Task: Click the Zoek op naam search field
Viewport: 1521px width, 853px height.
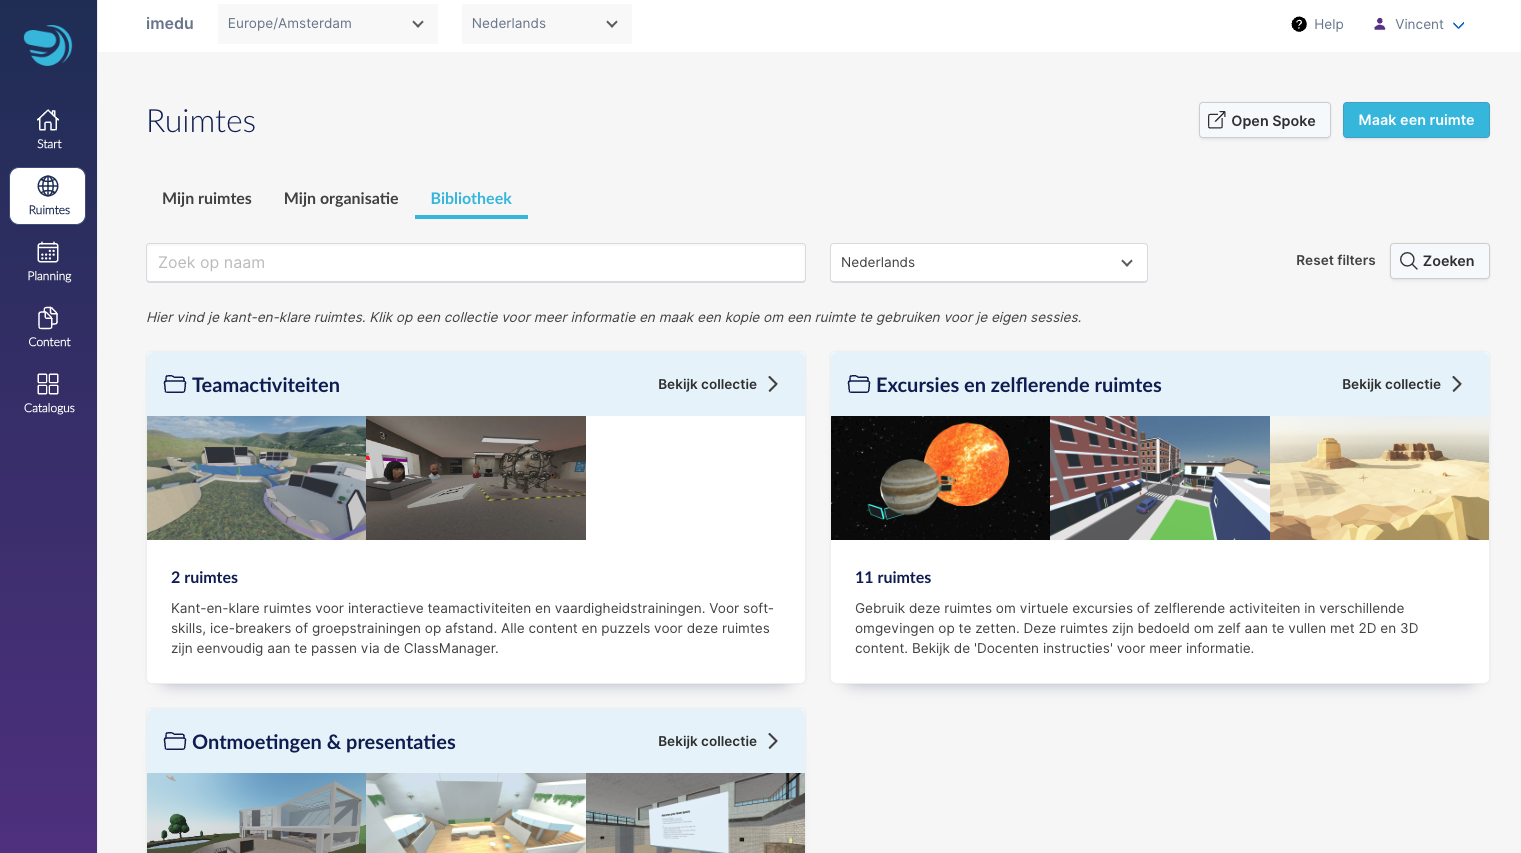Action: (x=476, y=262)
